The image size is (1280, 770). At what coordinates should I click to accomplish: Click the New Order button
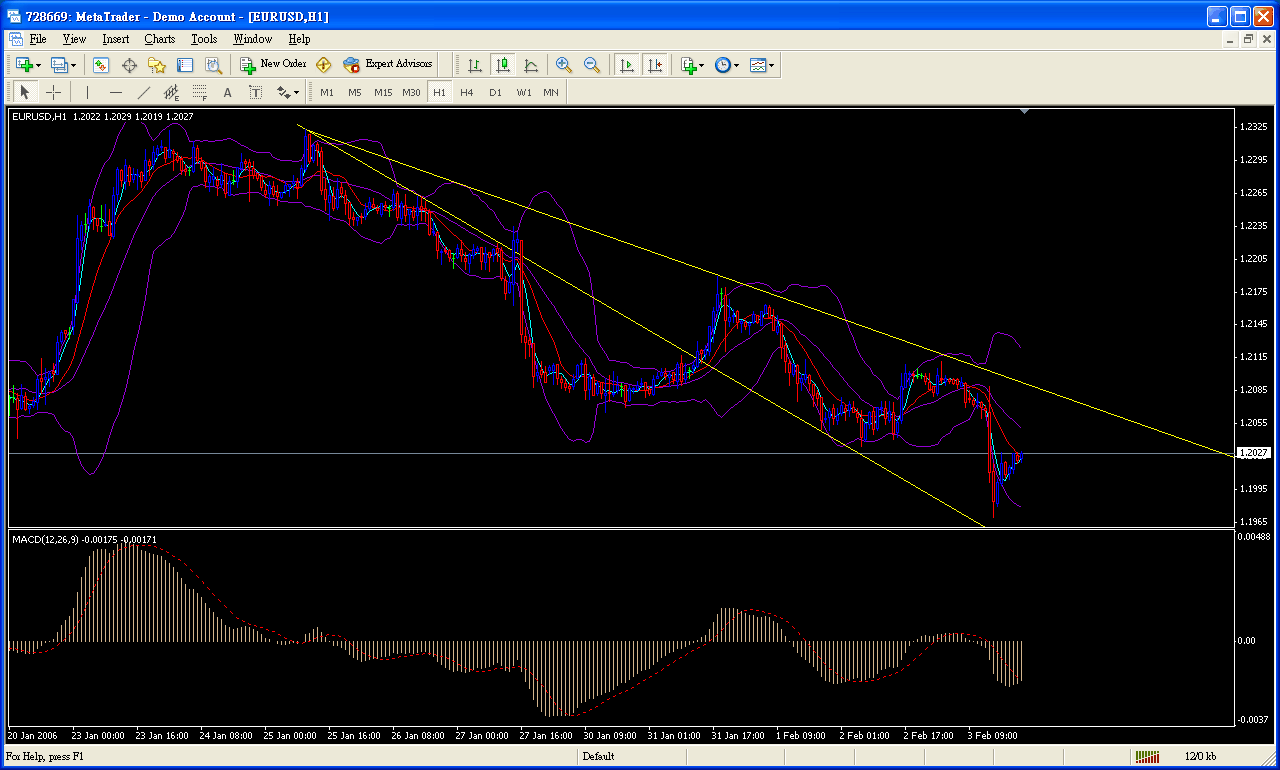(x=273, y=65)
